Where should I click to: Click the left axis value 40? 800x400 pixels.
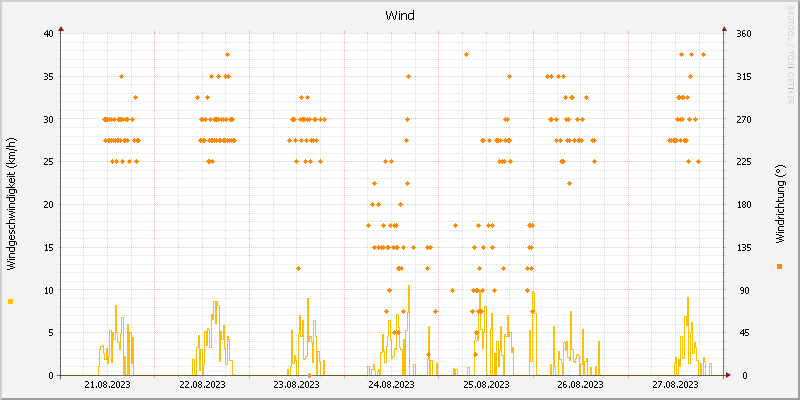pos(48,34)
